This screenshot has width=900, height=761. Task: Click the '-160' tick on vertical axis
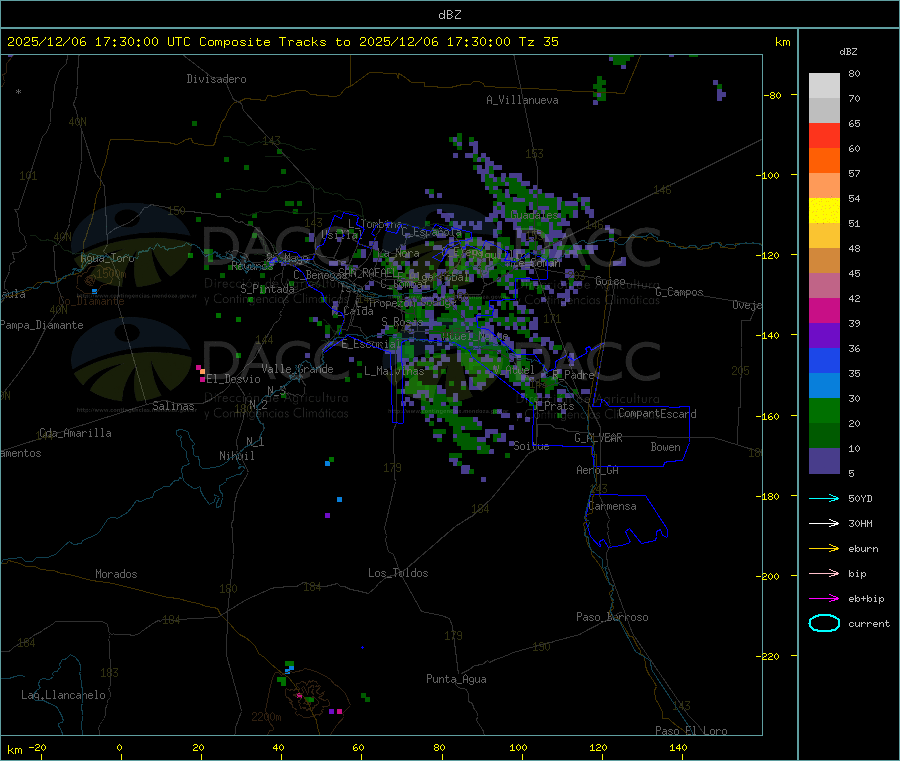point(770,416)
